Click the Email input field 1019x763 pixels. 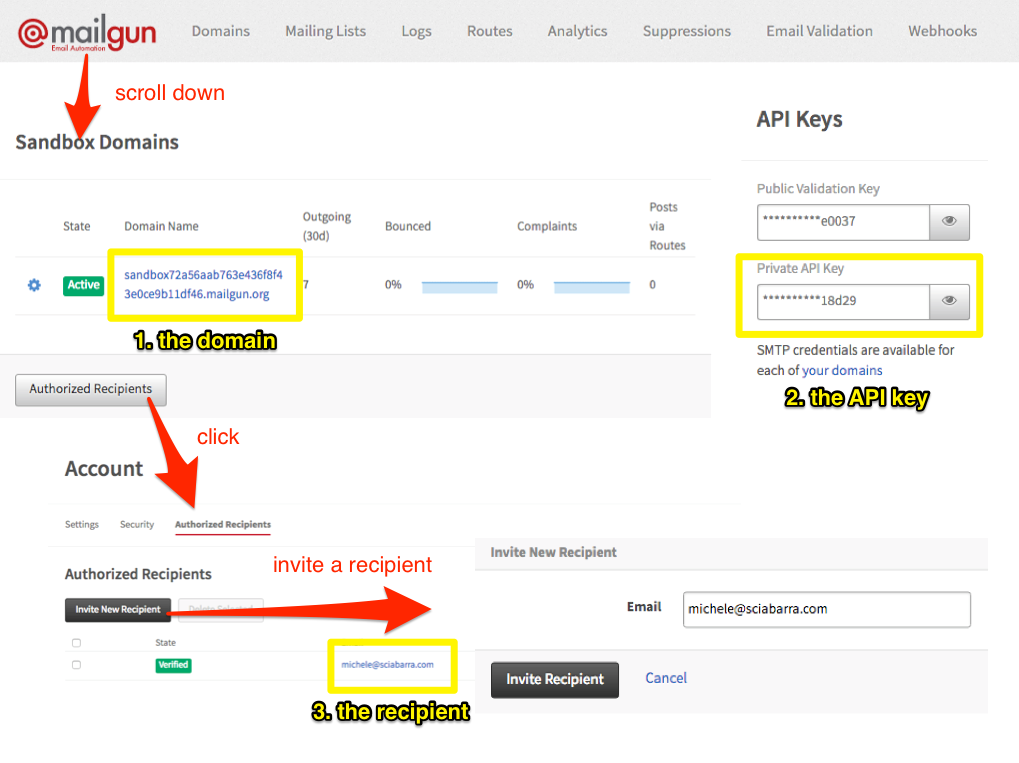point(826,609)
